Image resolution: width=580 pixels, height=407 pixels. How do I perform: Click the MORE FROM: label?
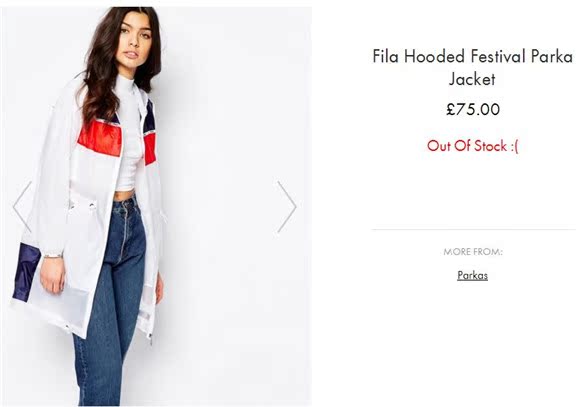(473, 252)
